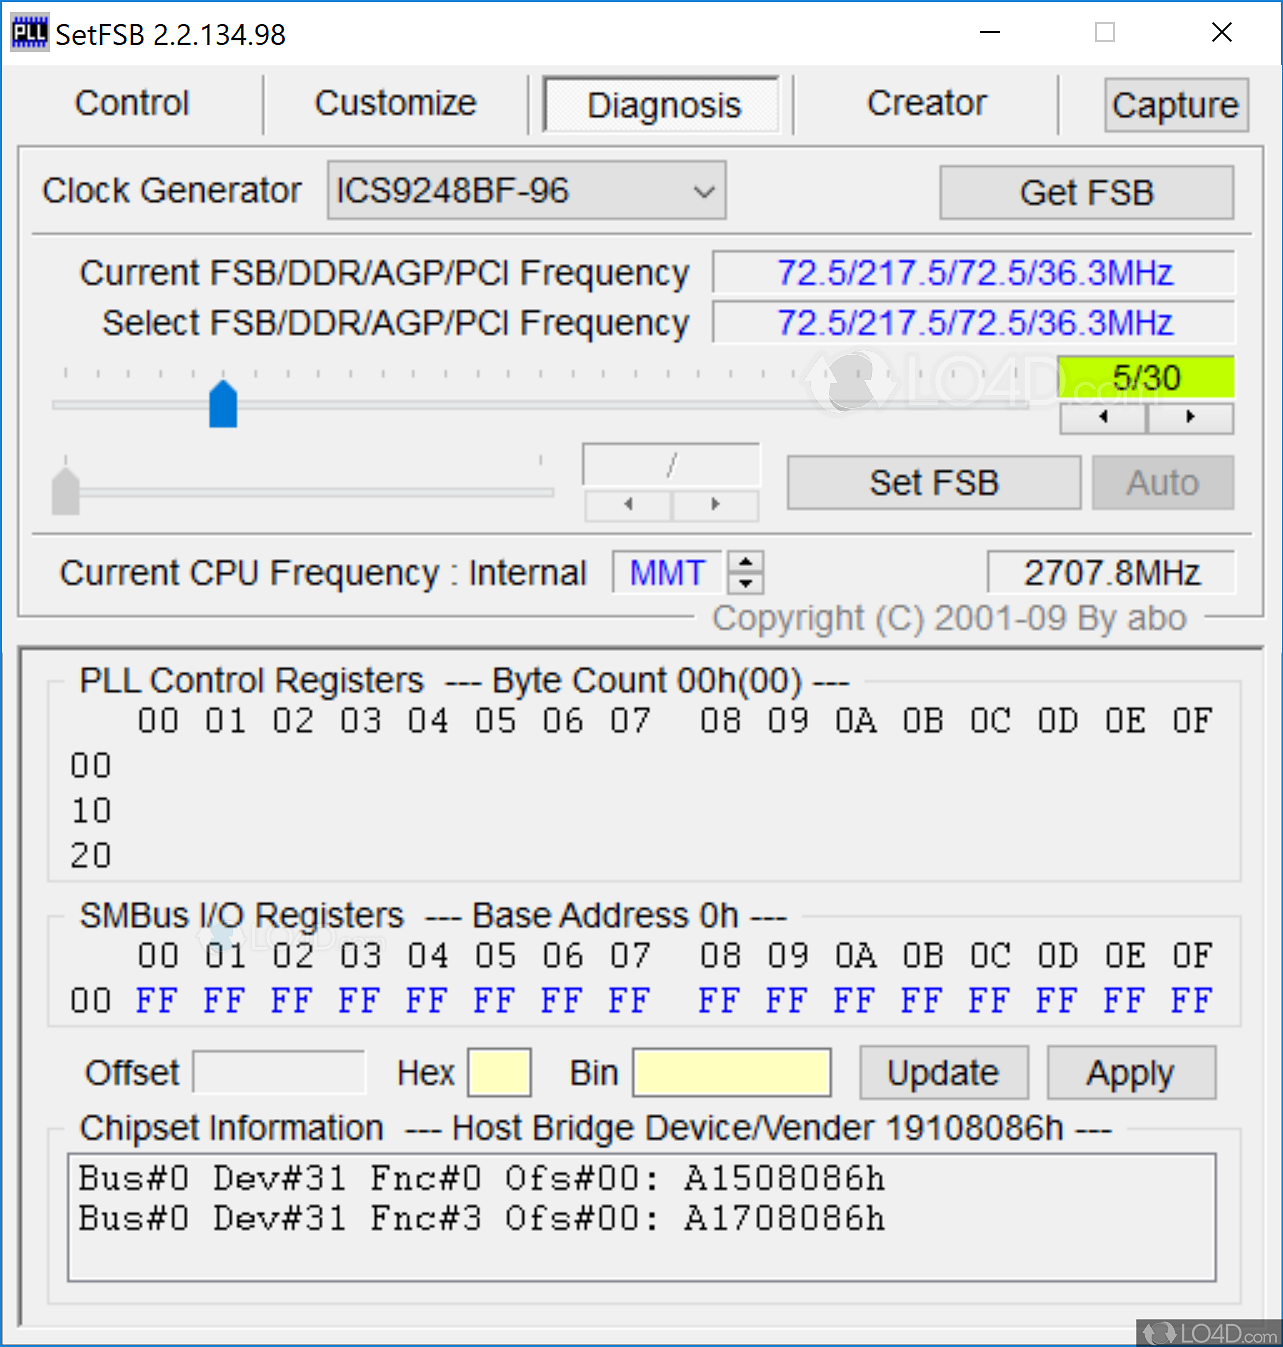Click the SetFSB PLL app icon in title bar
This screenshot has height=1347, width=1283.
29,33
